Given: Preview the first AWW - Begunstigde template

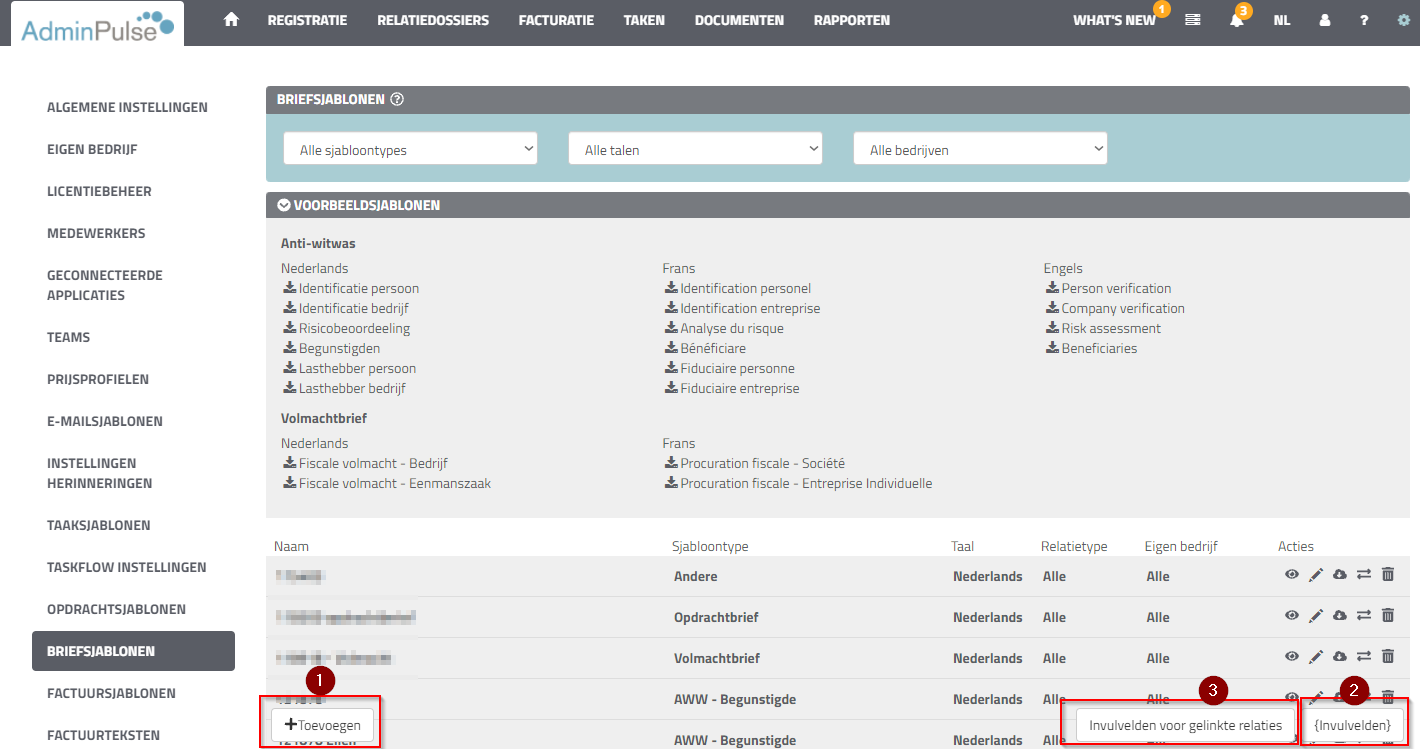Looking at the screenshot, I should [1291, 696].
